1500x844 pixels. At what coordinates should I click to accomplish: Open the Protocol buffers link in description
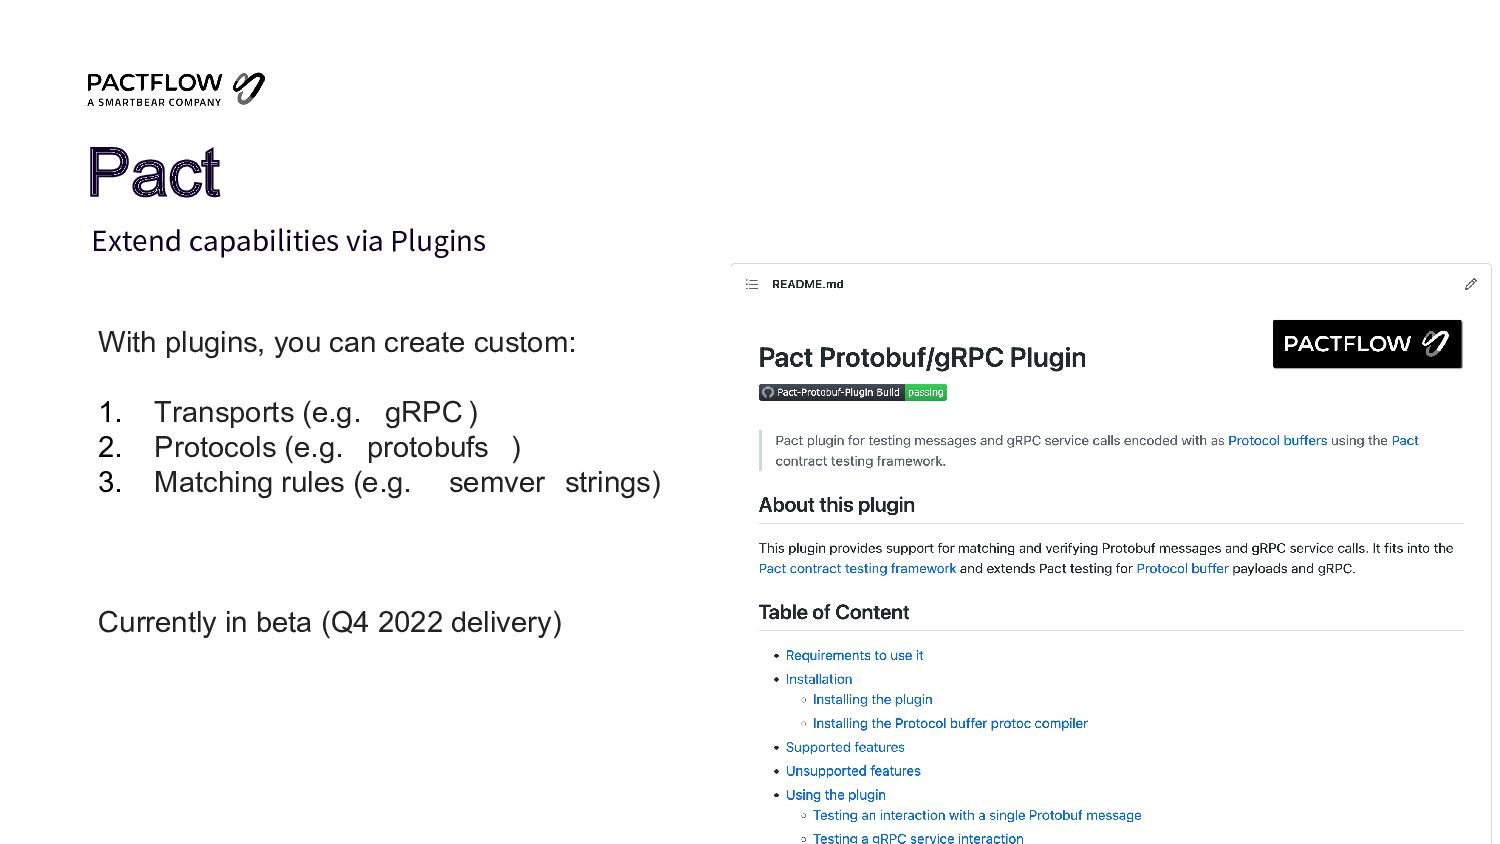[1277, 441]
